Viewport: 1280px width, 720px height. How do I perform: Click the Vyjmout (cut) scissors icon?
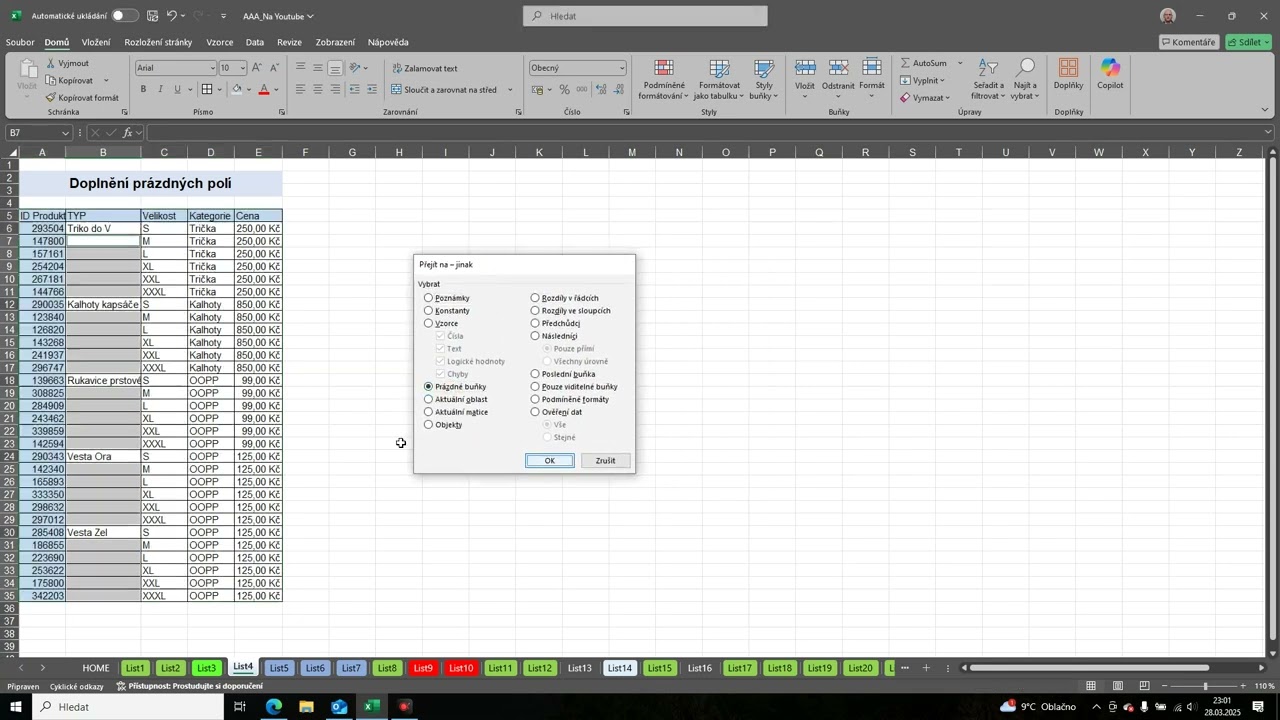click(x=51, y=63)
